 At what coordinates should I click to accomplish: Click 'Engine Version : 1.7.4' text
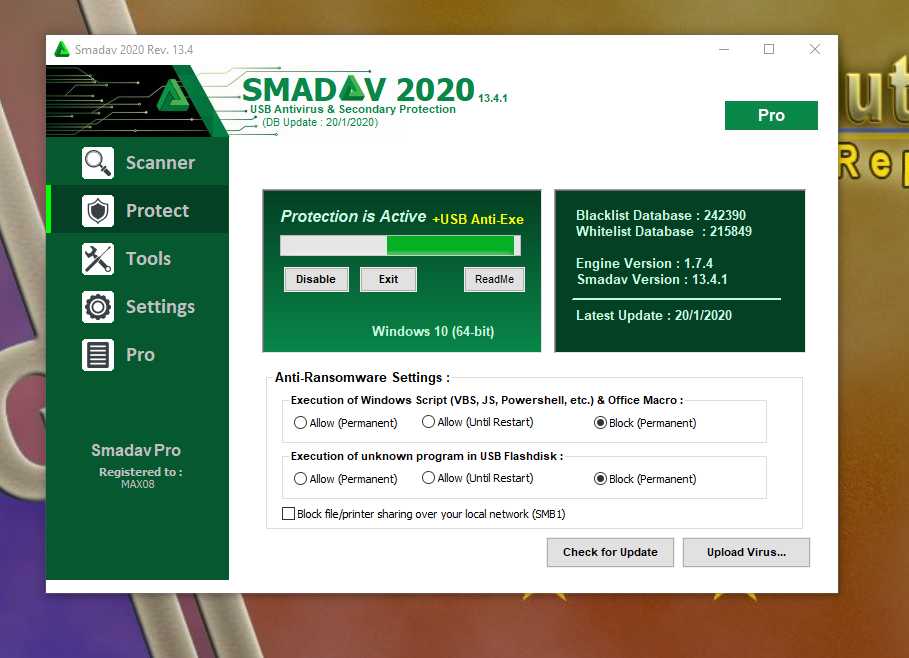click(644, 263)
